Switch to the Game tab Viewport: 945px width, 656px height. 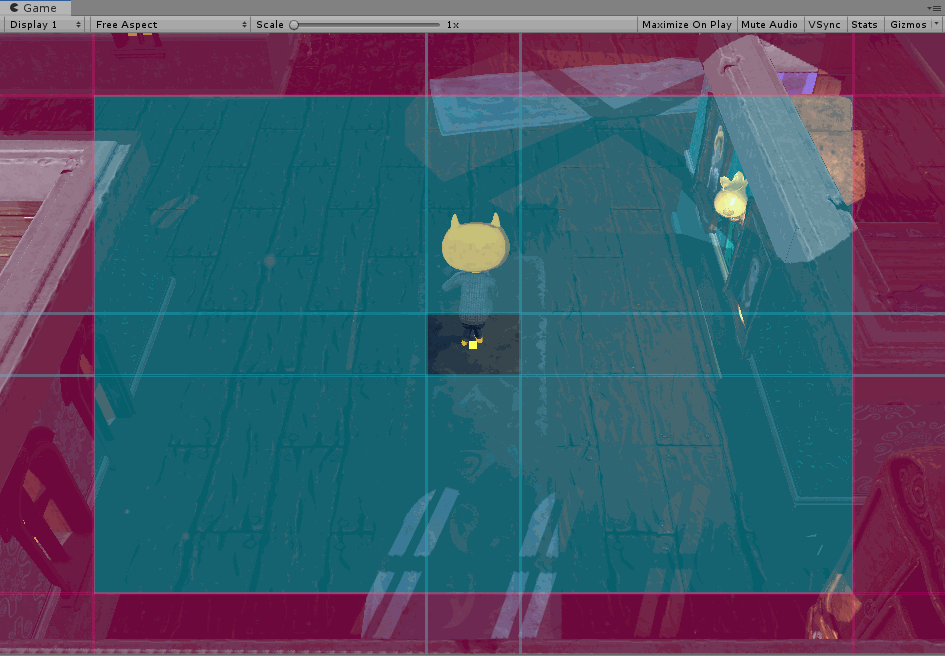[35, 8]
